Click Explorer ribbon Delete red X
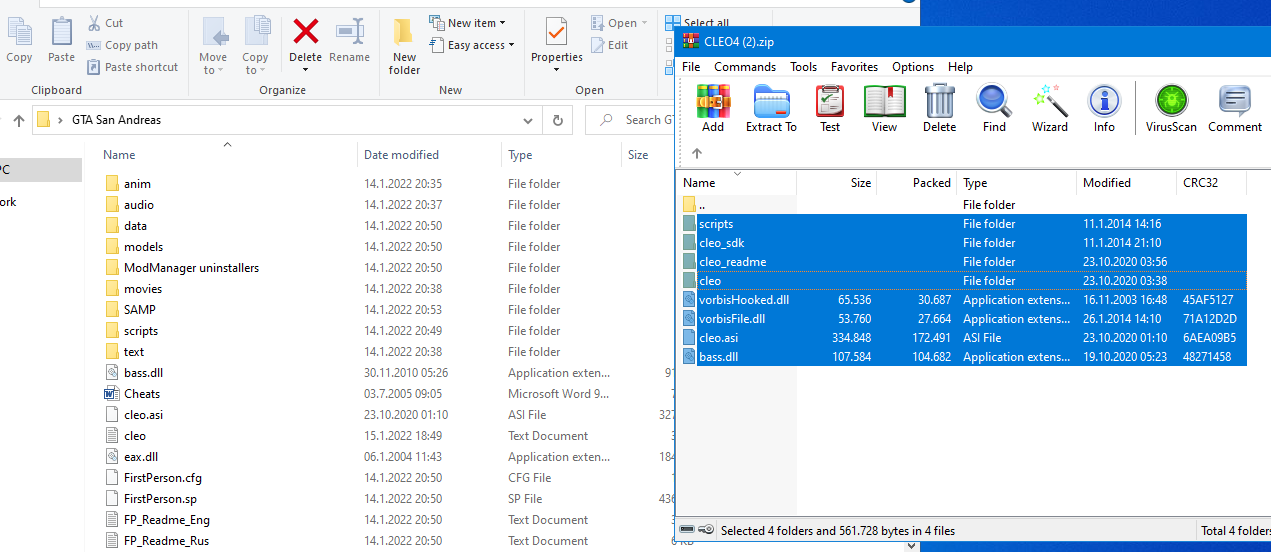 (x=306, y=32)
